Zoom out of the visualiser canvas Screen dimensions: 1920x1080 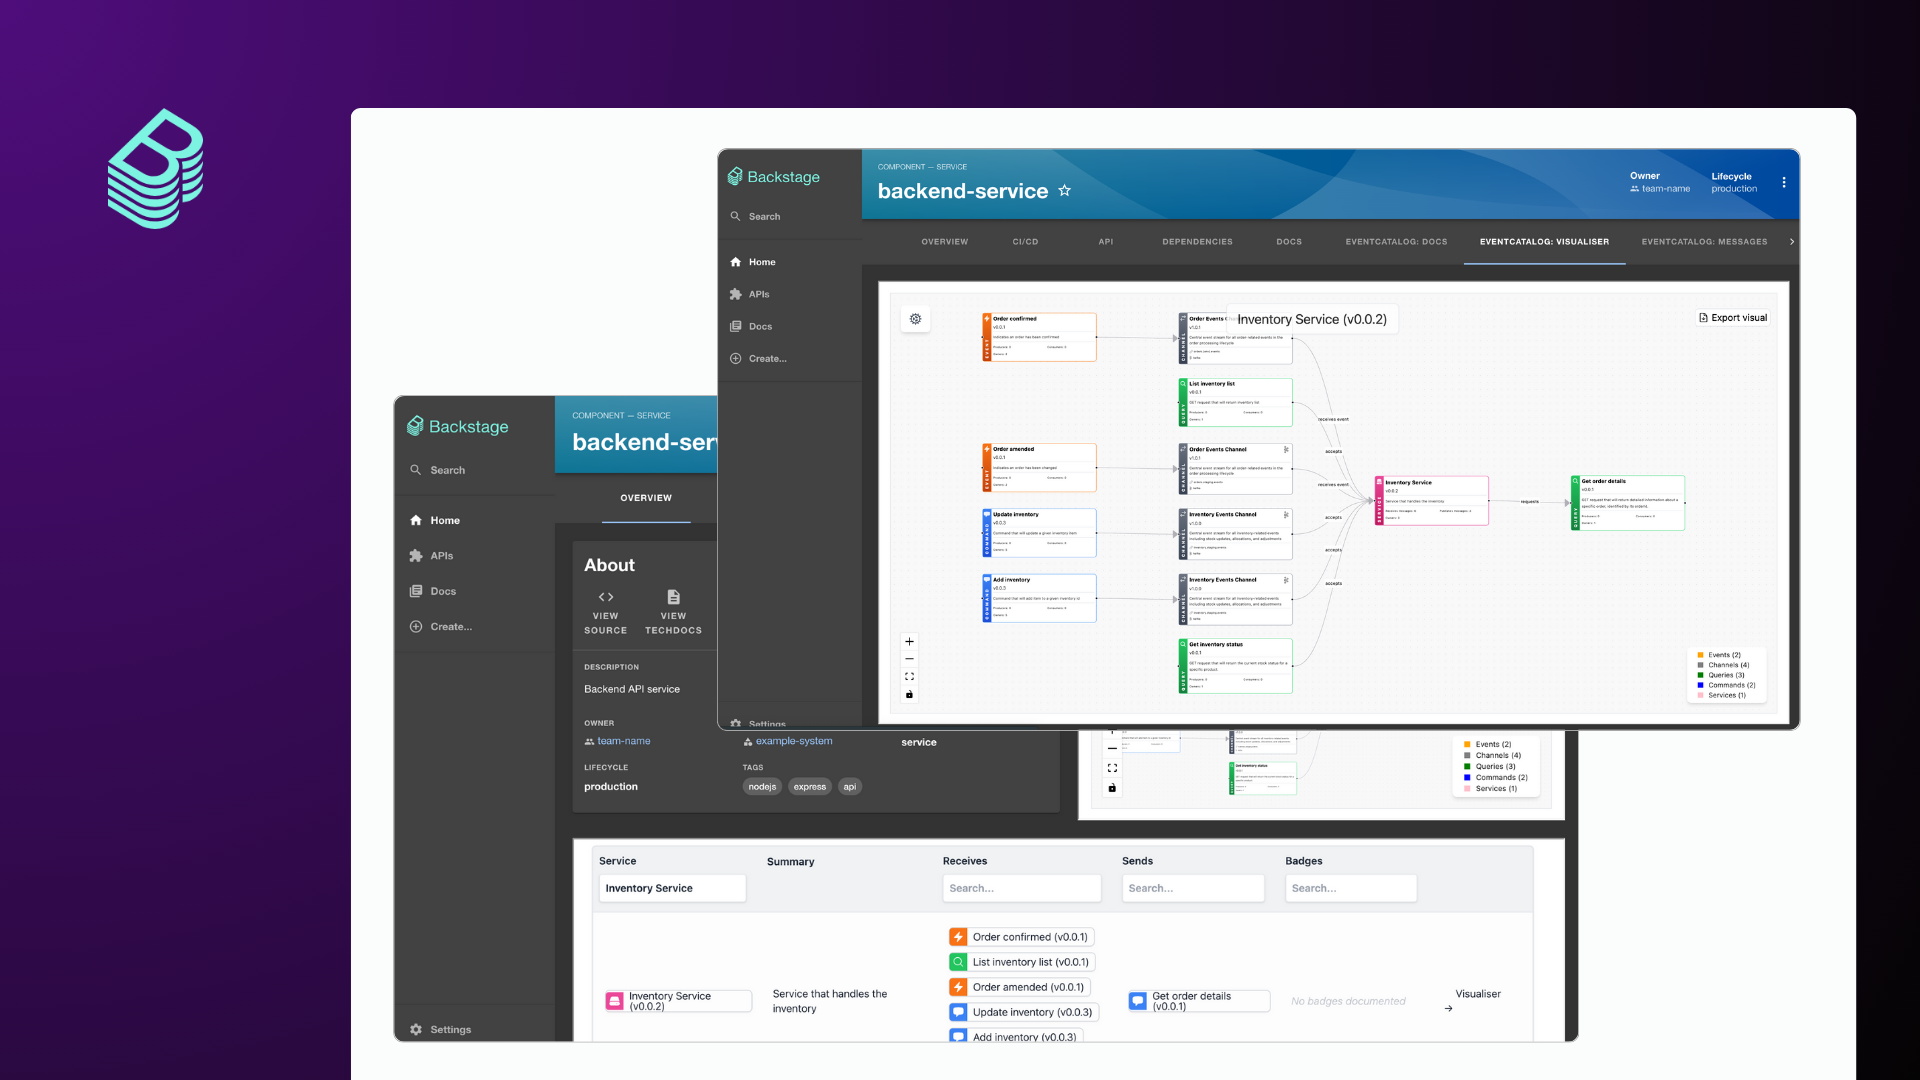tap(909, 659)
